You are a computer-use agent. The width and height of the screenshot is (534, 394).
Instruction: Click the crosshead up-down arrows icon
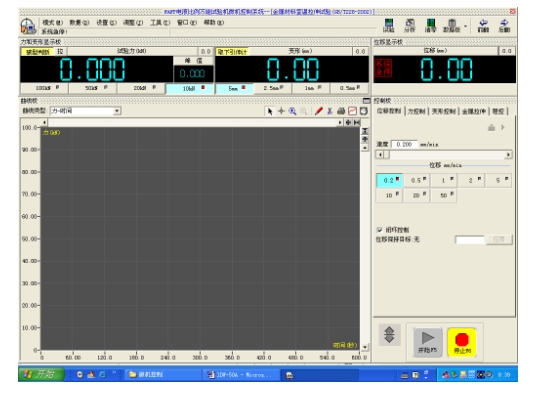tap(390, 334)
